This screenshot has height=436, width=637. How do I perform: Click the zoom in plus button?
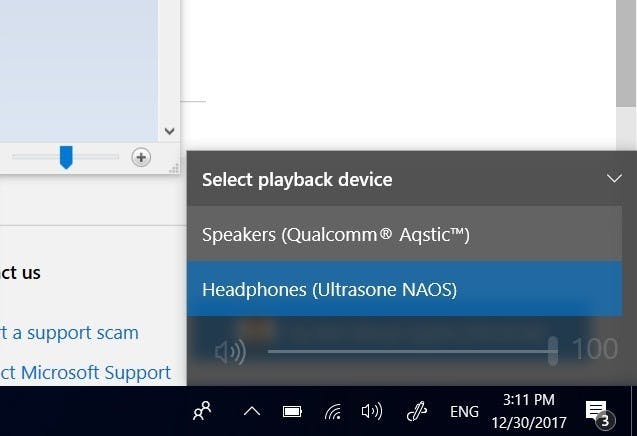click(x=141, y=157)
